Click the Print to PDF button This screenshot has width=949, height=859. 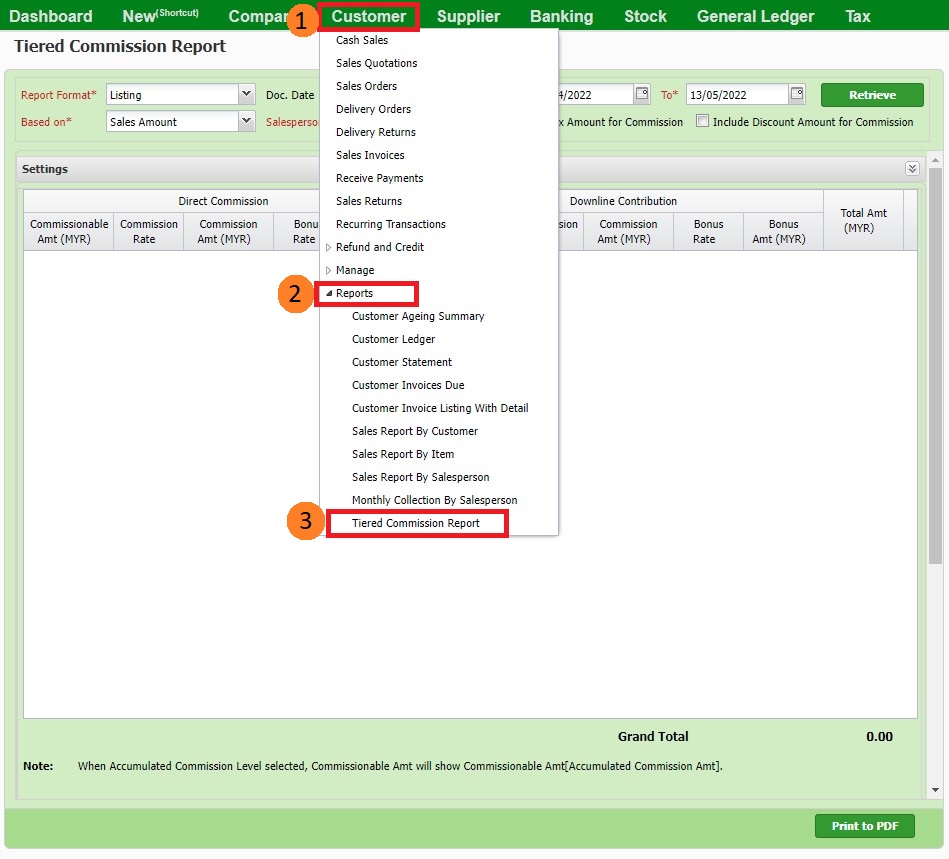tap(864, 826)
